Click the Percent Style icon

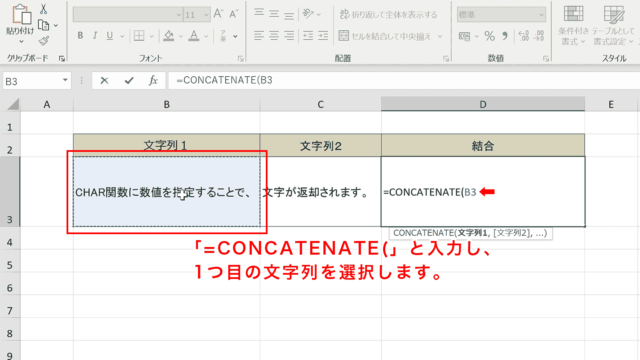489,36
